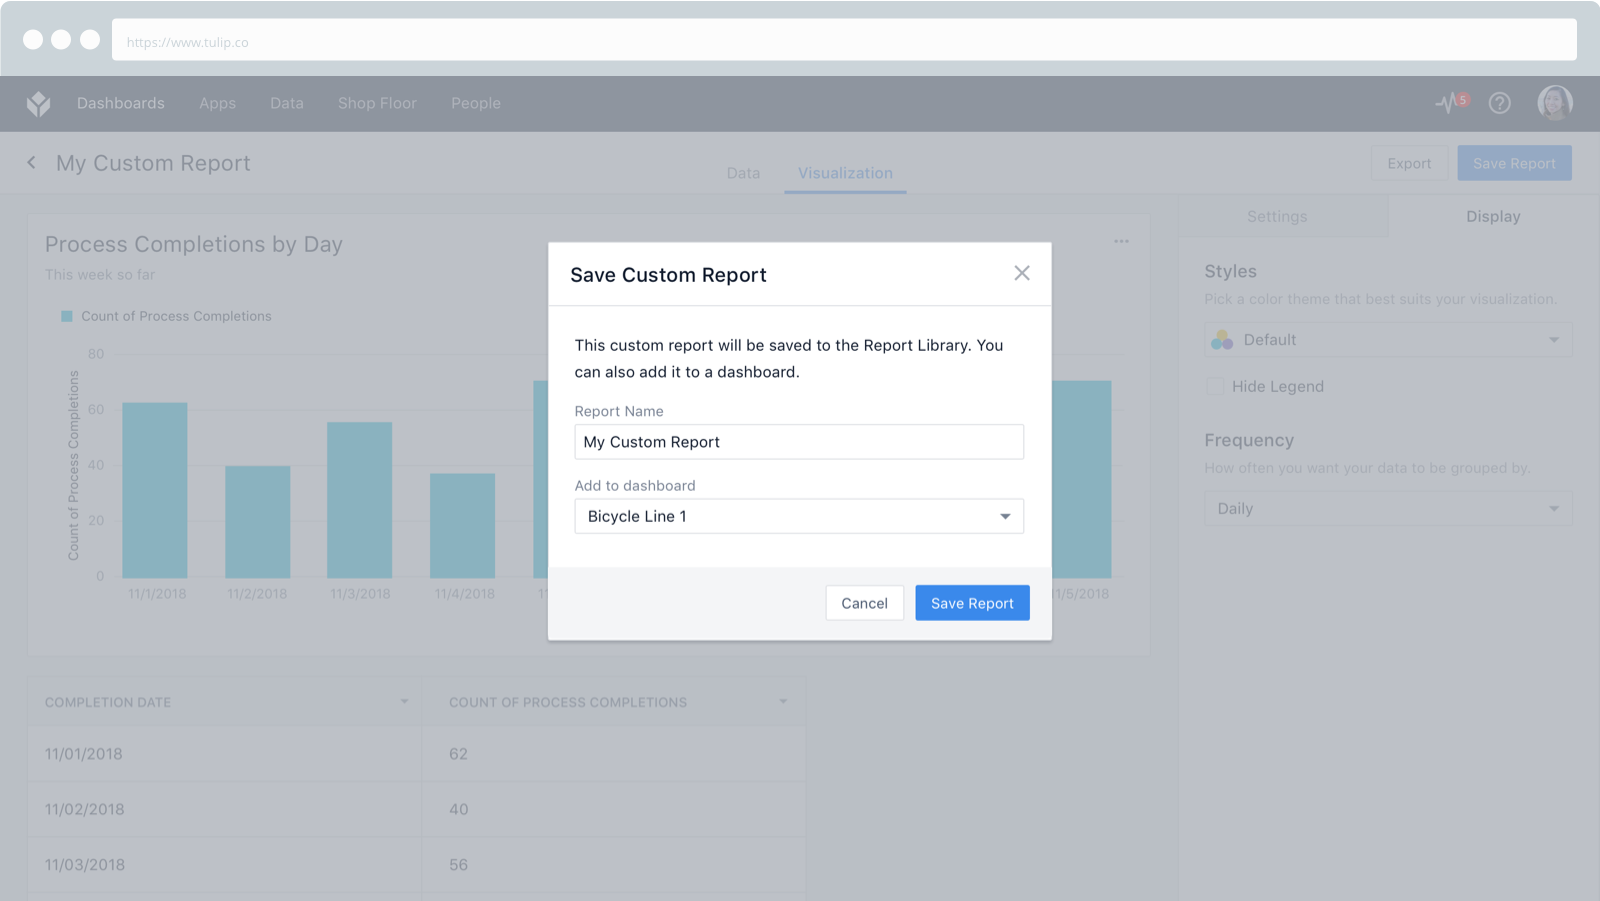Go back using the arrow beside My Custom Report
Viewport: 1600px width, 901px height.
(32, 162)
